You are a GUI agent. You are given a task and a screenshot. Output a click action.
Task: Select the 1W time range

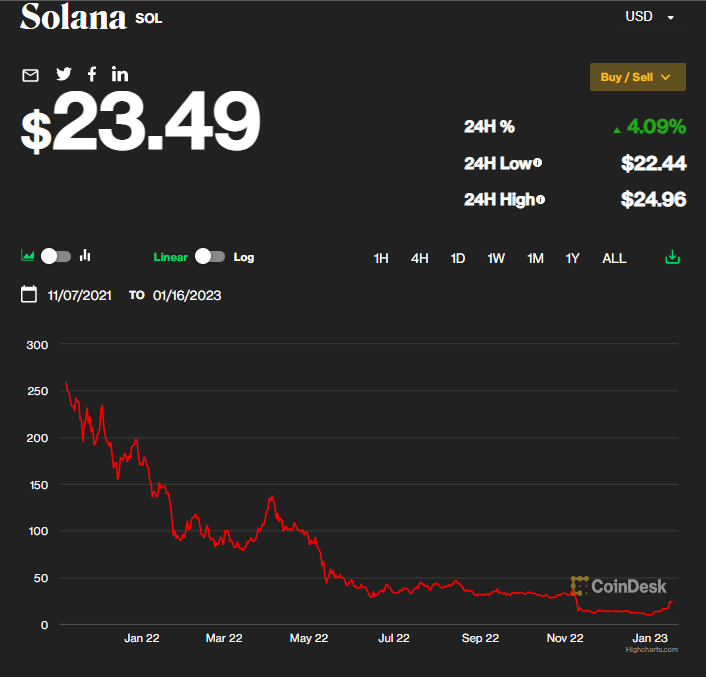tap(496, 258)
